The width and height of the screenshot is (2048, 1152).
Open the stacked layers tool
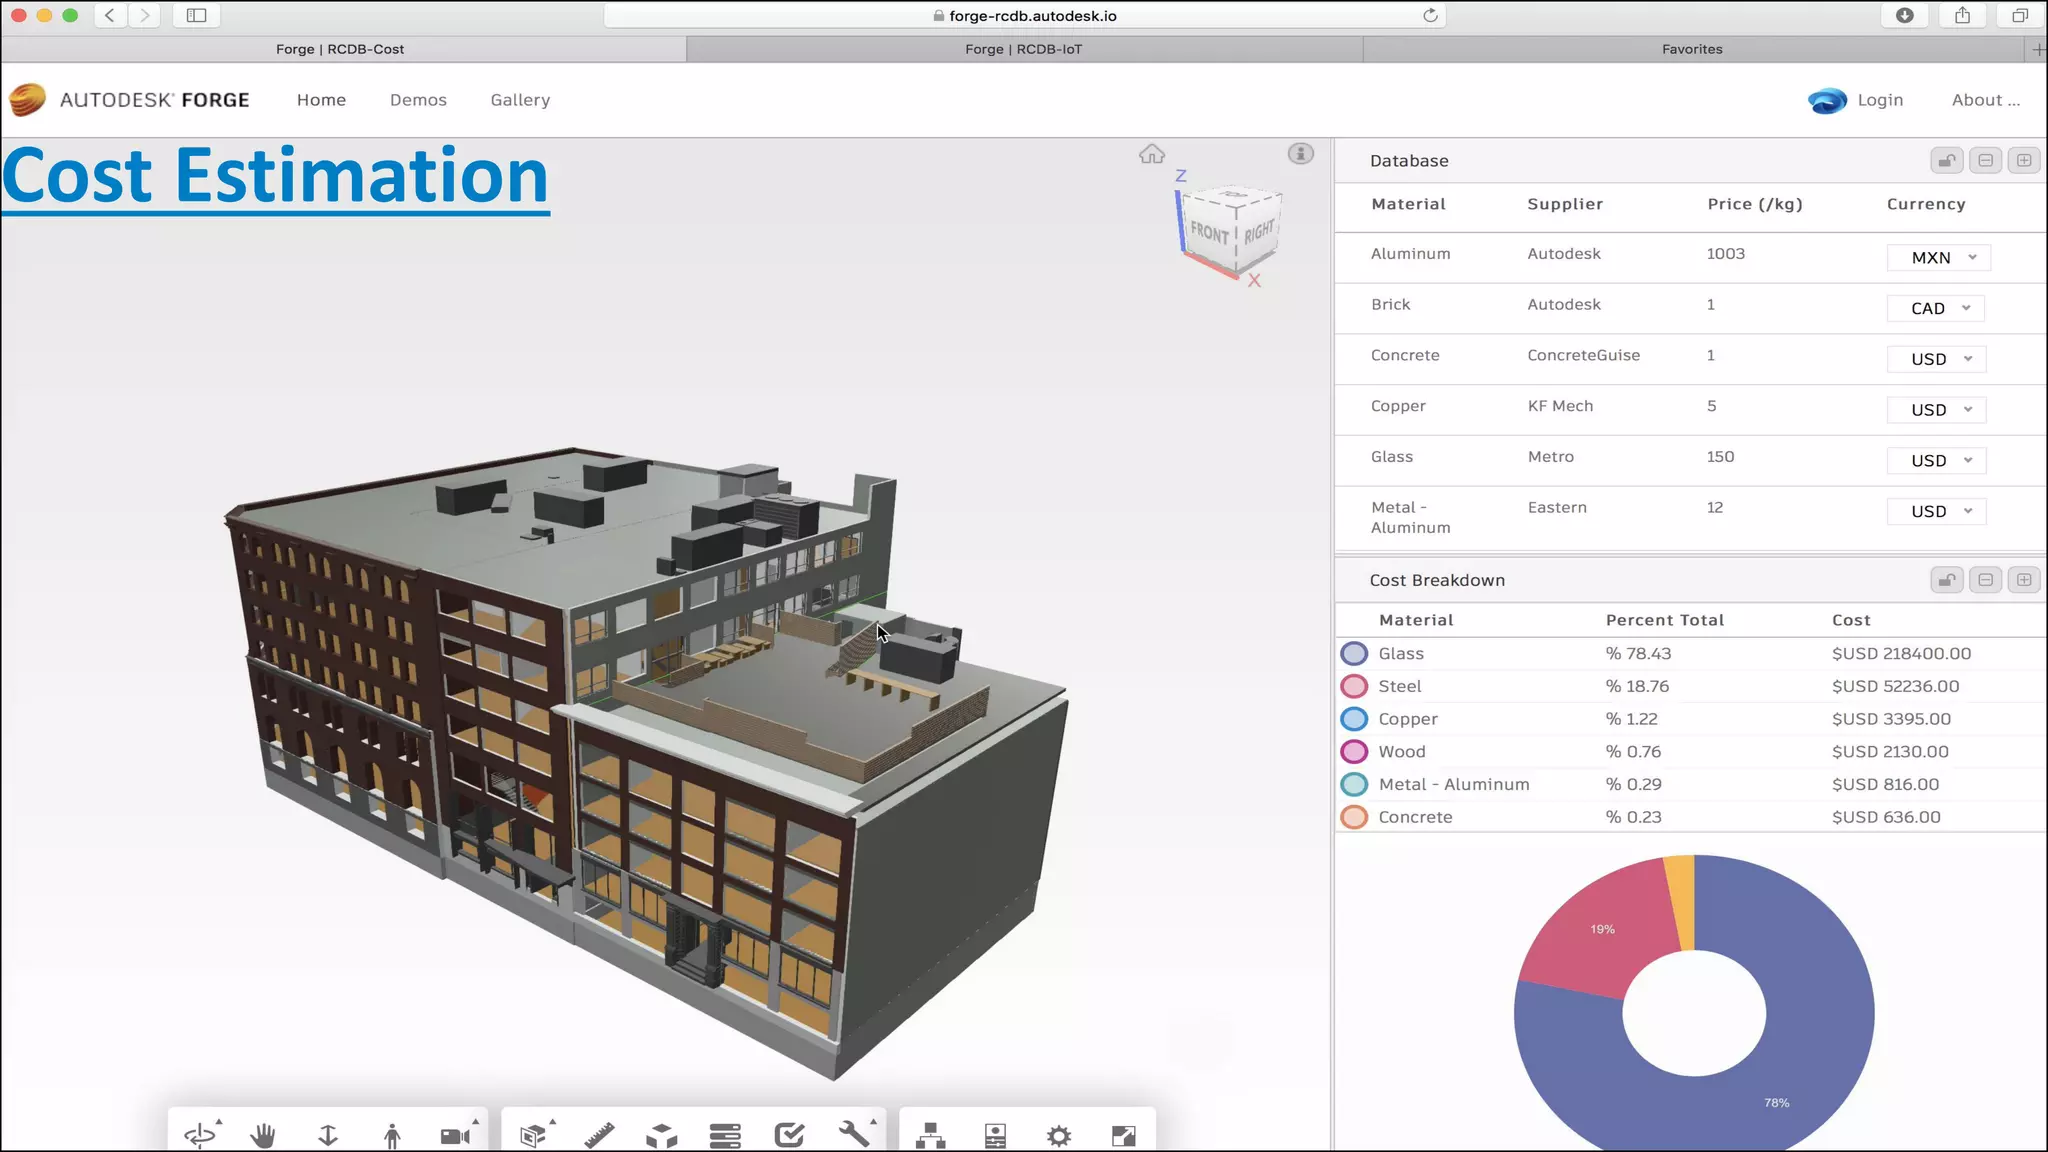725,1135
